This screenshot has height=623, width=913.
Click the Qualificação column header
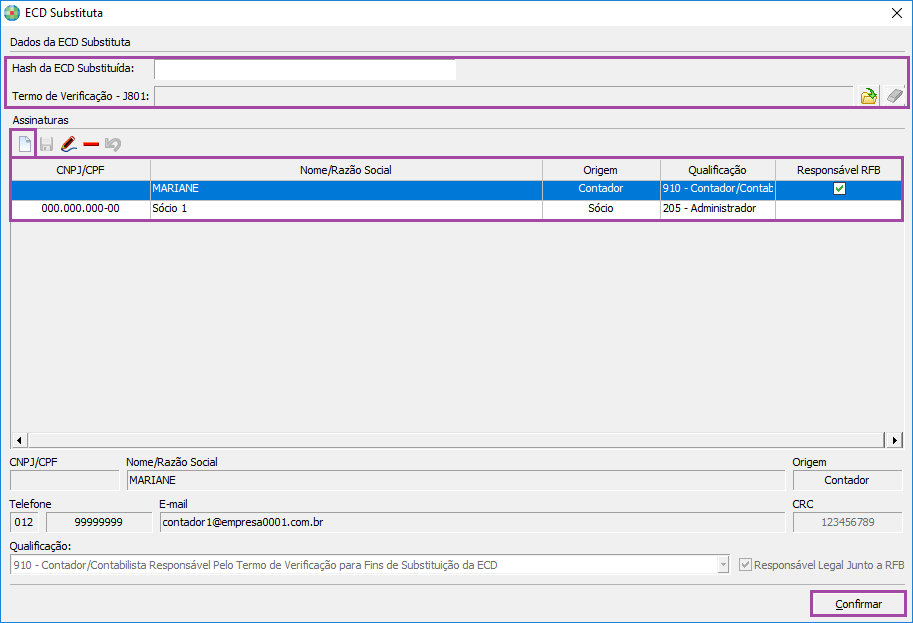click(717, 170)
